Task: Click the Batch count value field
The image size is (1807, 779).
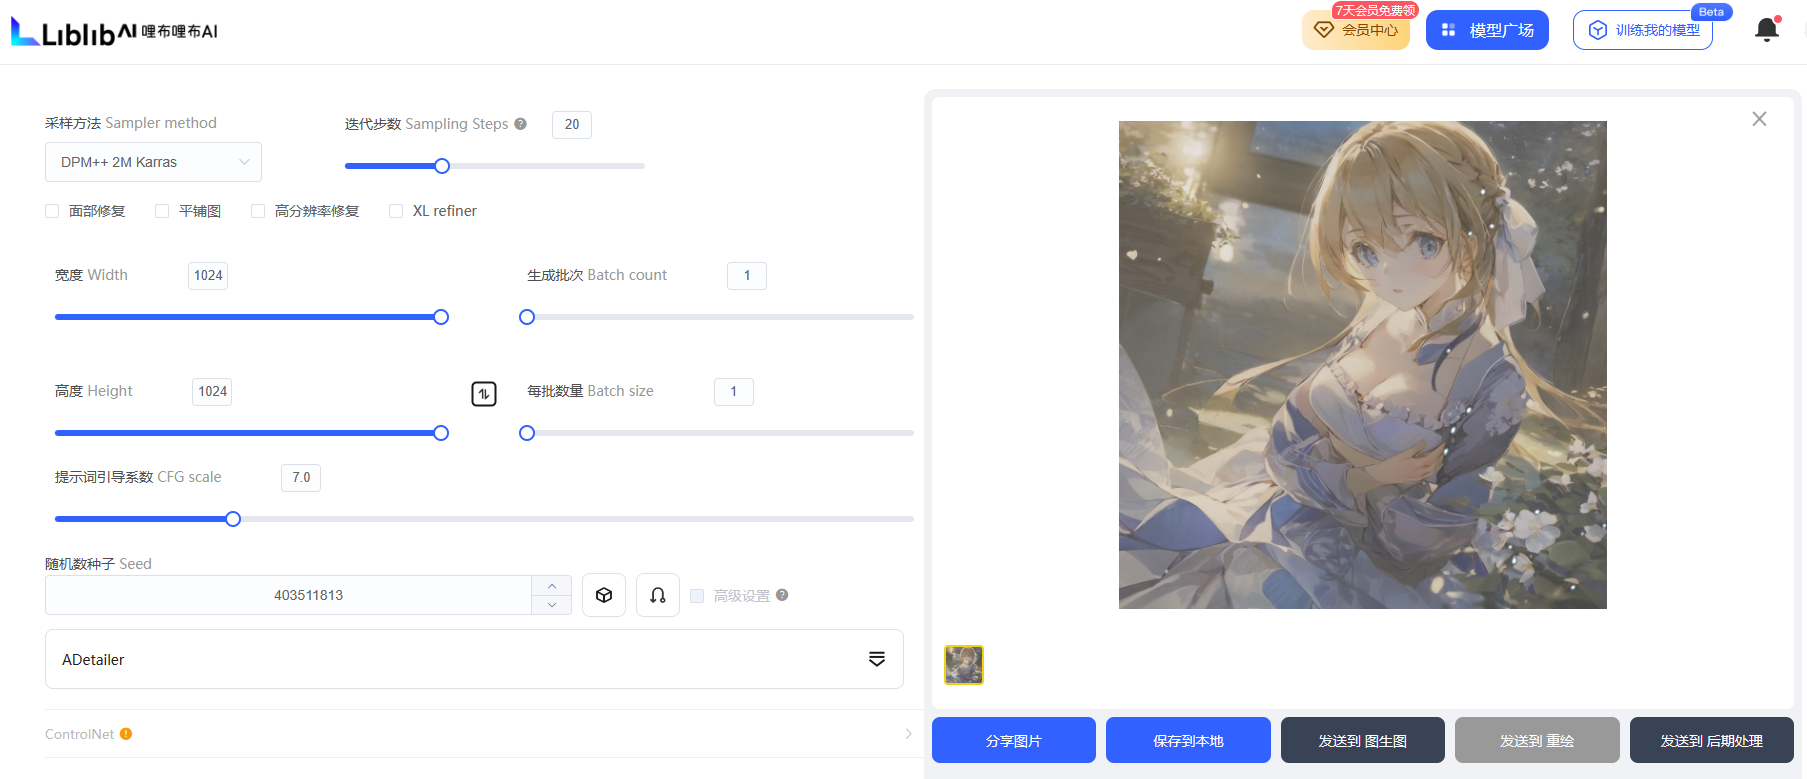Action: point(747,276)
